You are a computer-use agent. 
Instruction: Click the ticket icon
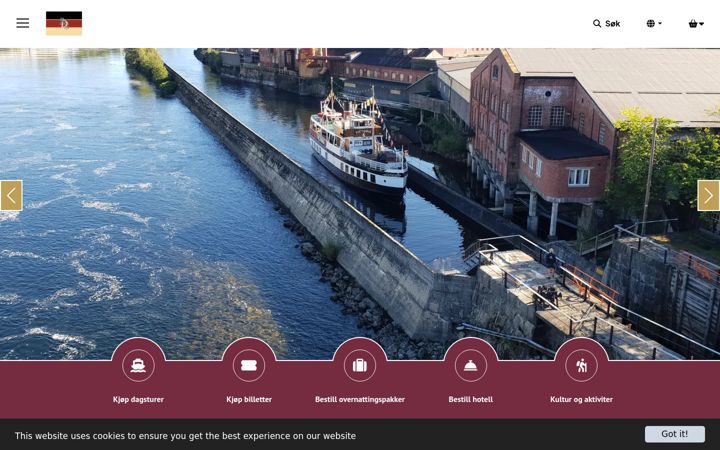click(x=249, y=366)
